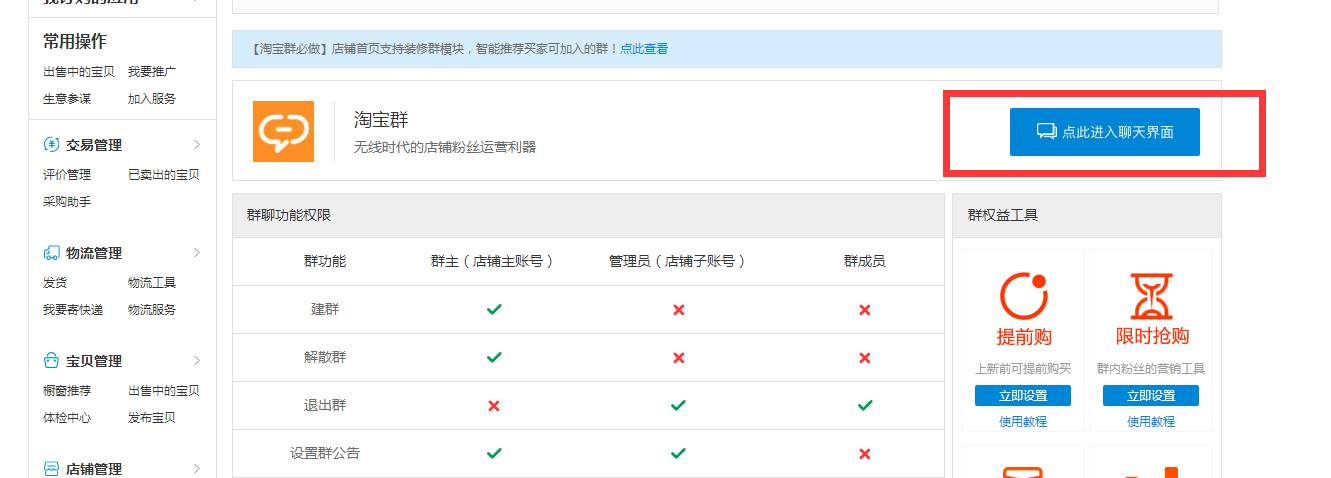
Task: Click 管理员（店铺子账号） column header
Action: coord(679,261)
